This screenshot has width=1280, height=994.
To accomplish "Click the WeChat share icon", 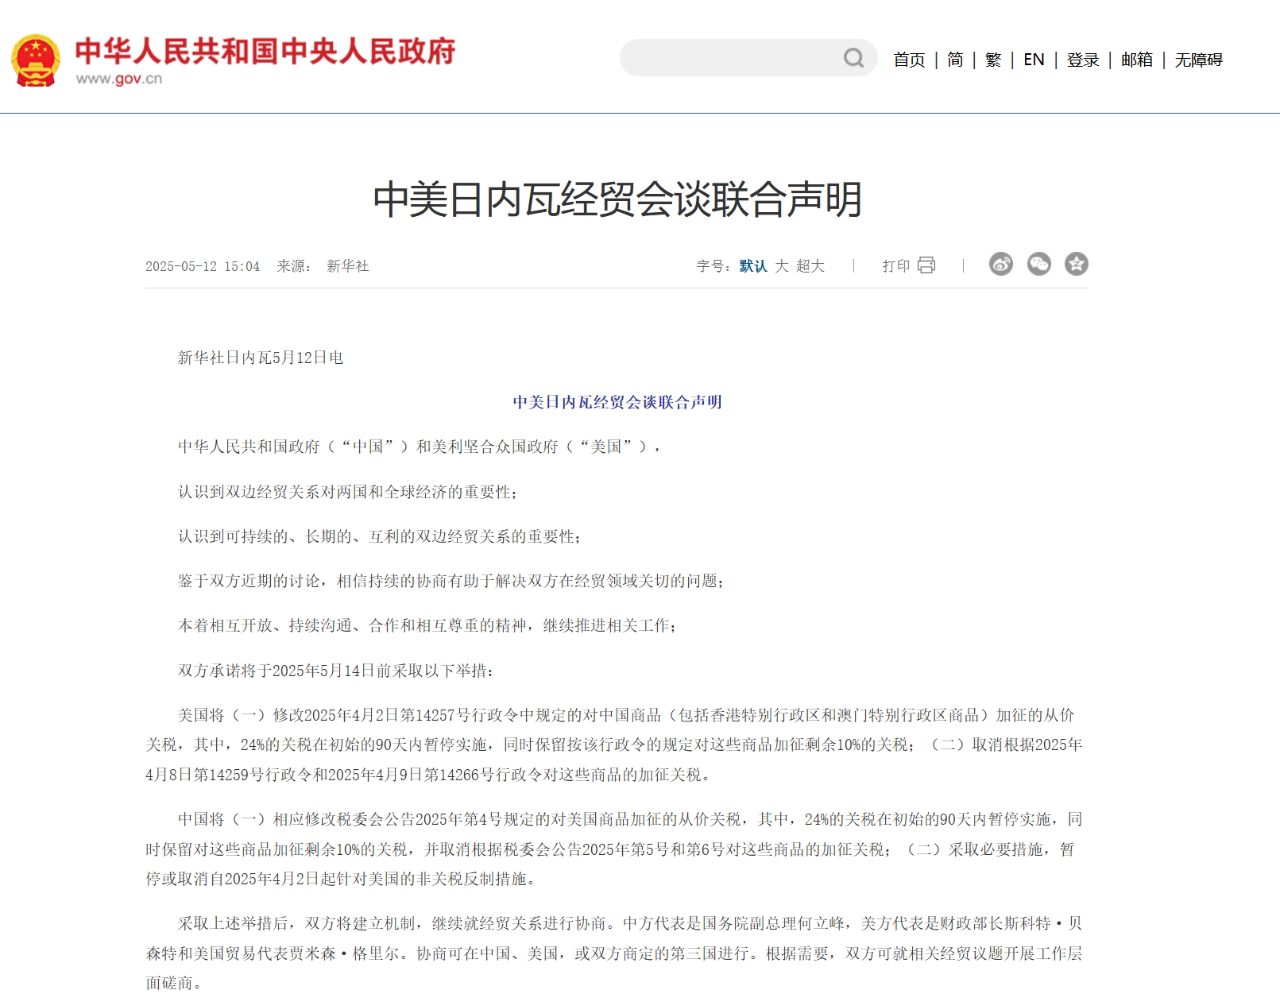I will tap(1039, 264).
